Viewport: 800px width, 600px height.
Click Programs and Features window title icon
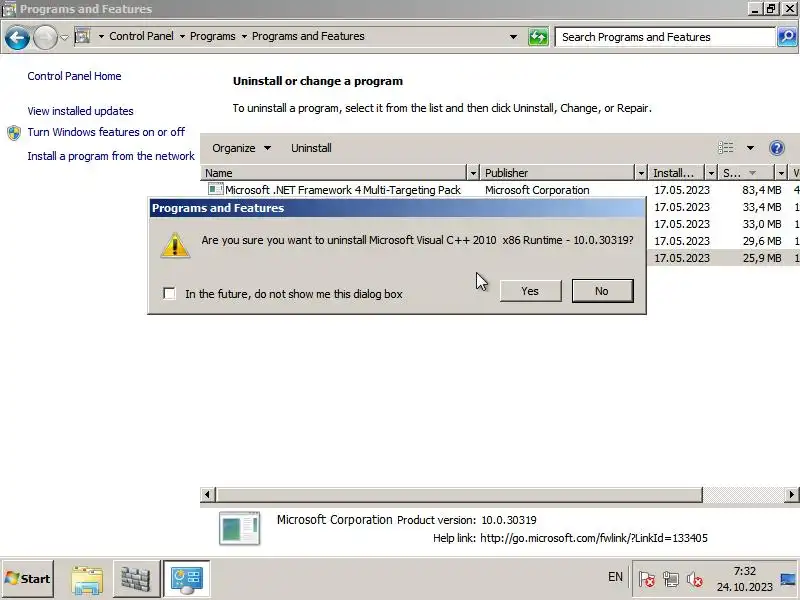coord(9,9)
